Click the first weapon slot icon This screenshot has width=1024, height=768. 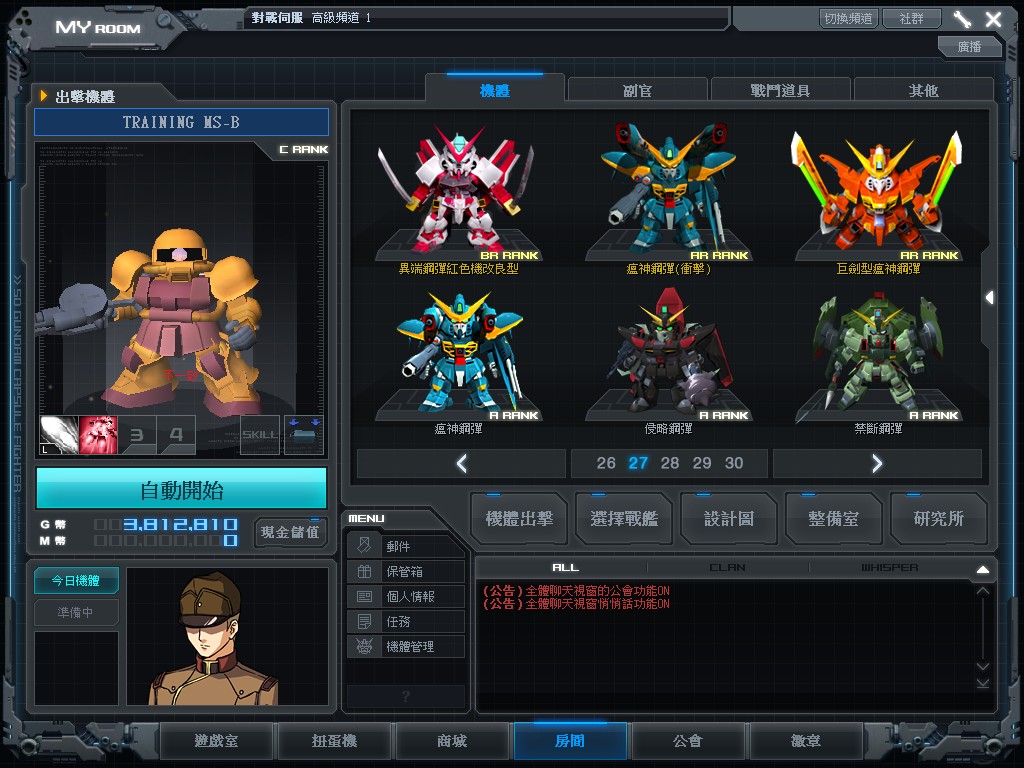[59, 435]
